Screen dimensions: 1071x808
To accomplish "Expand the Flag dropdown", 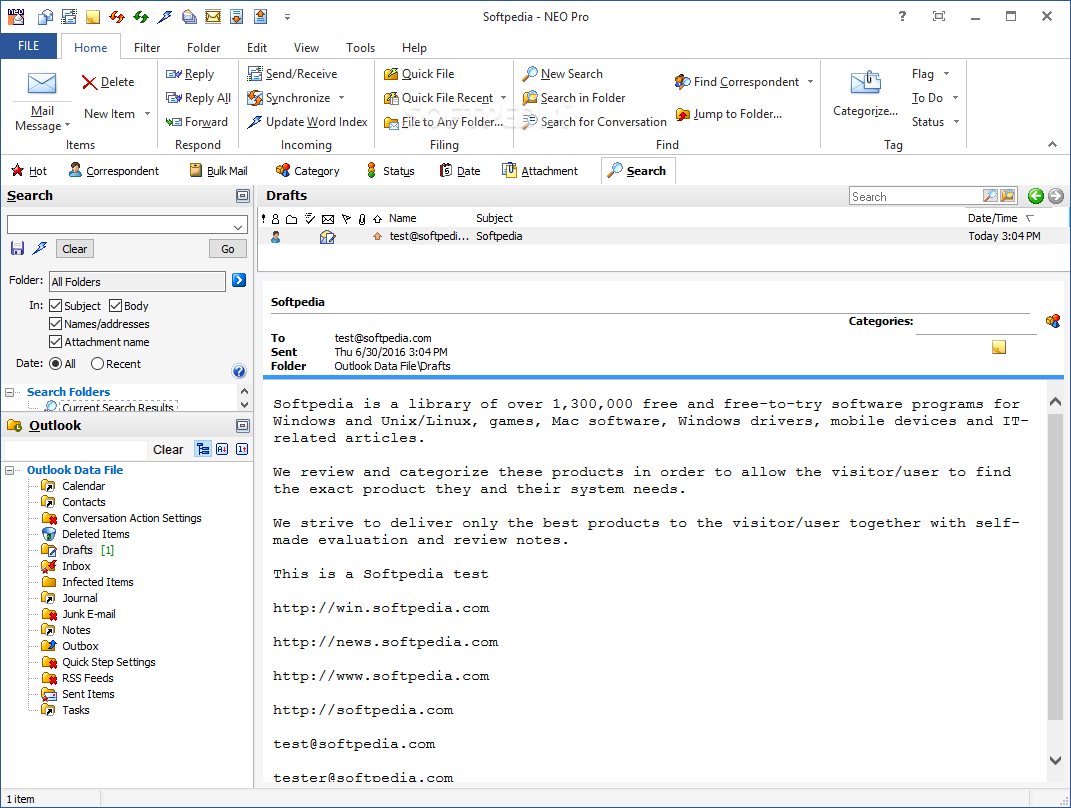I will [947, 74].
